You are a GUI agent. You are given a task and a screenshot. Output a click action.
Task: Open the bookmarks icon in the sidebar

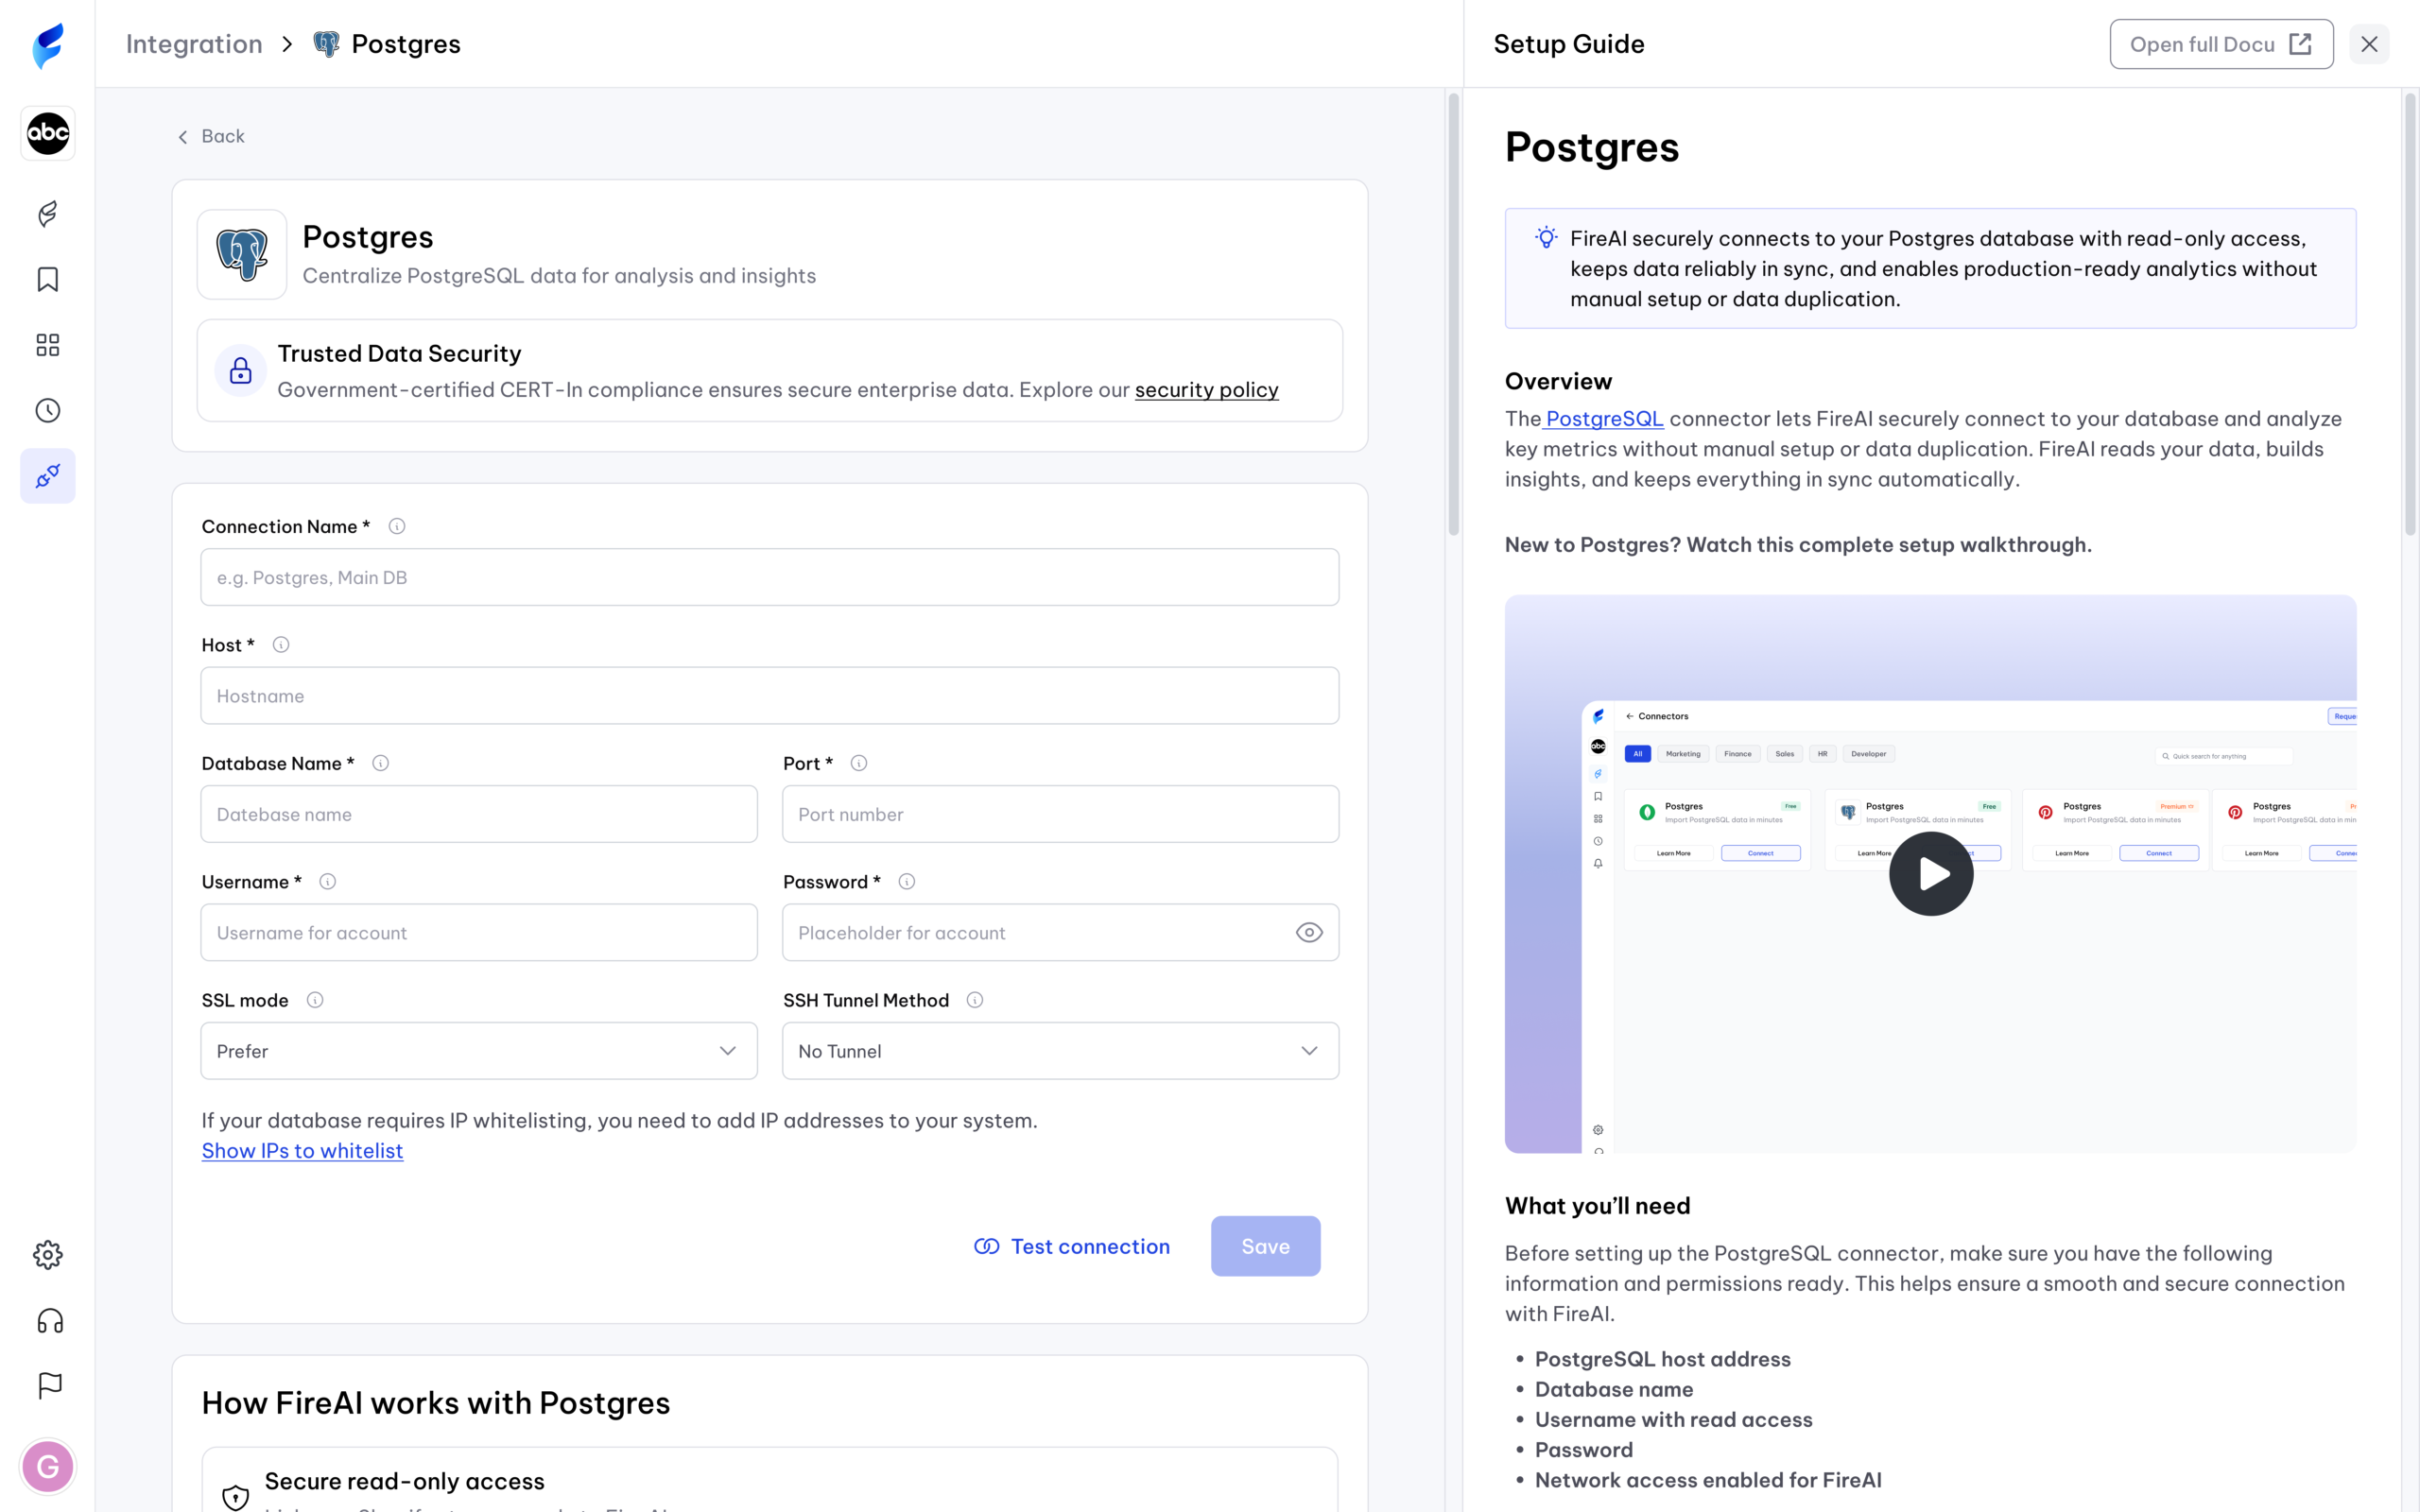[x=46, y=280]
